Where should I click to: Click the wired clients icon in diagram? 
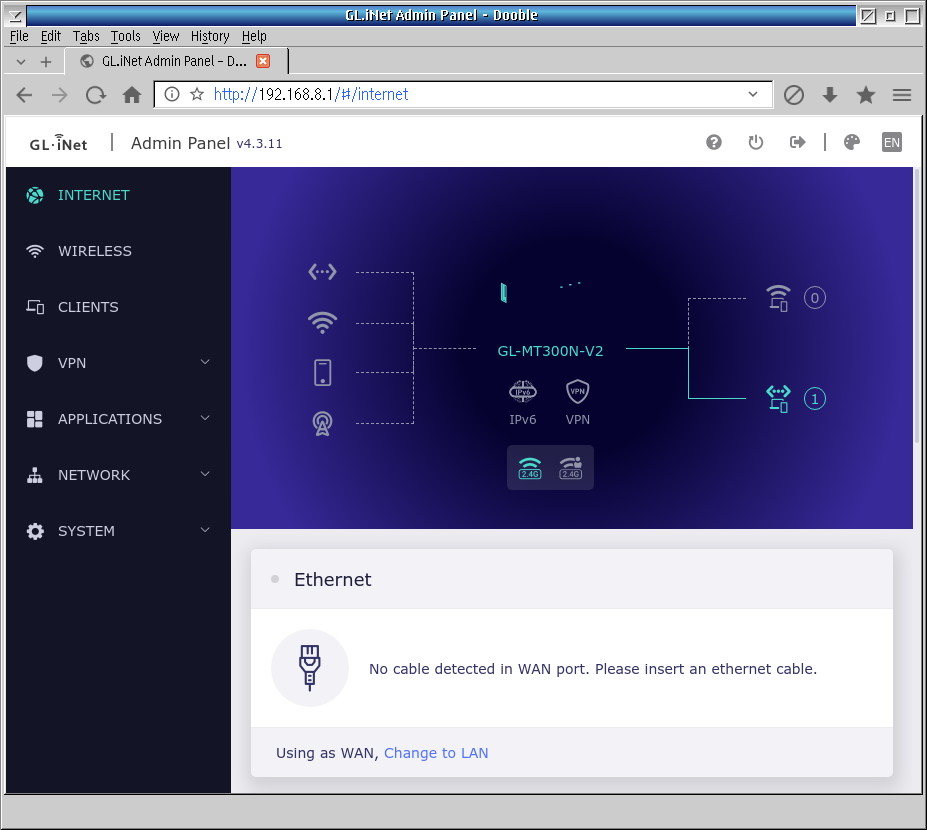pyautogui.click(x=778, y=399)
